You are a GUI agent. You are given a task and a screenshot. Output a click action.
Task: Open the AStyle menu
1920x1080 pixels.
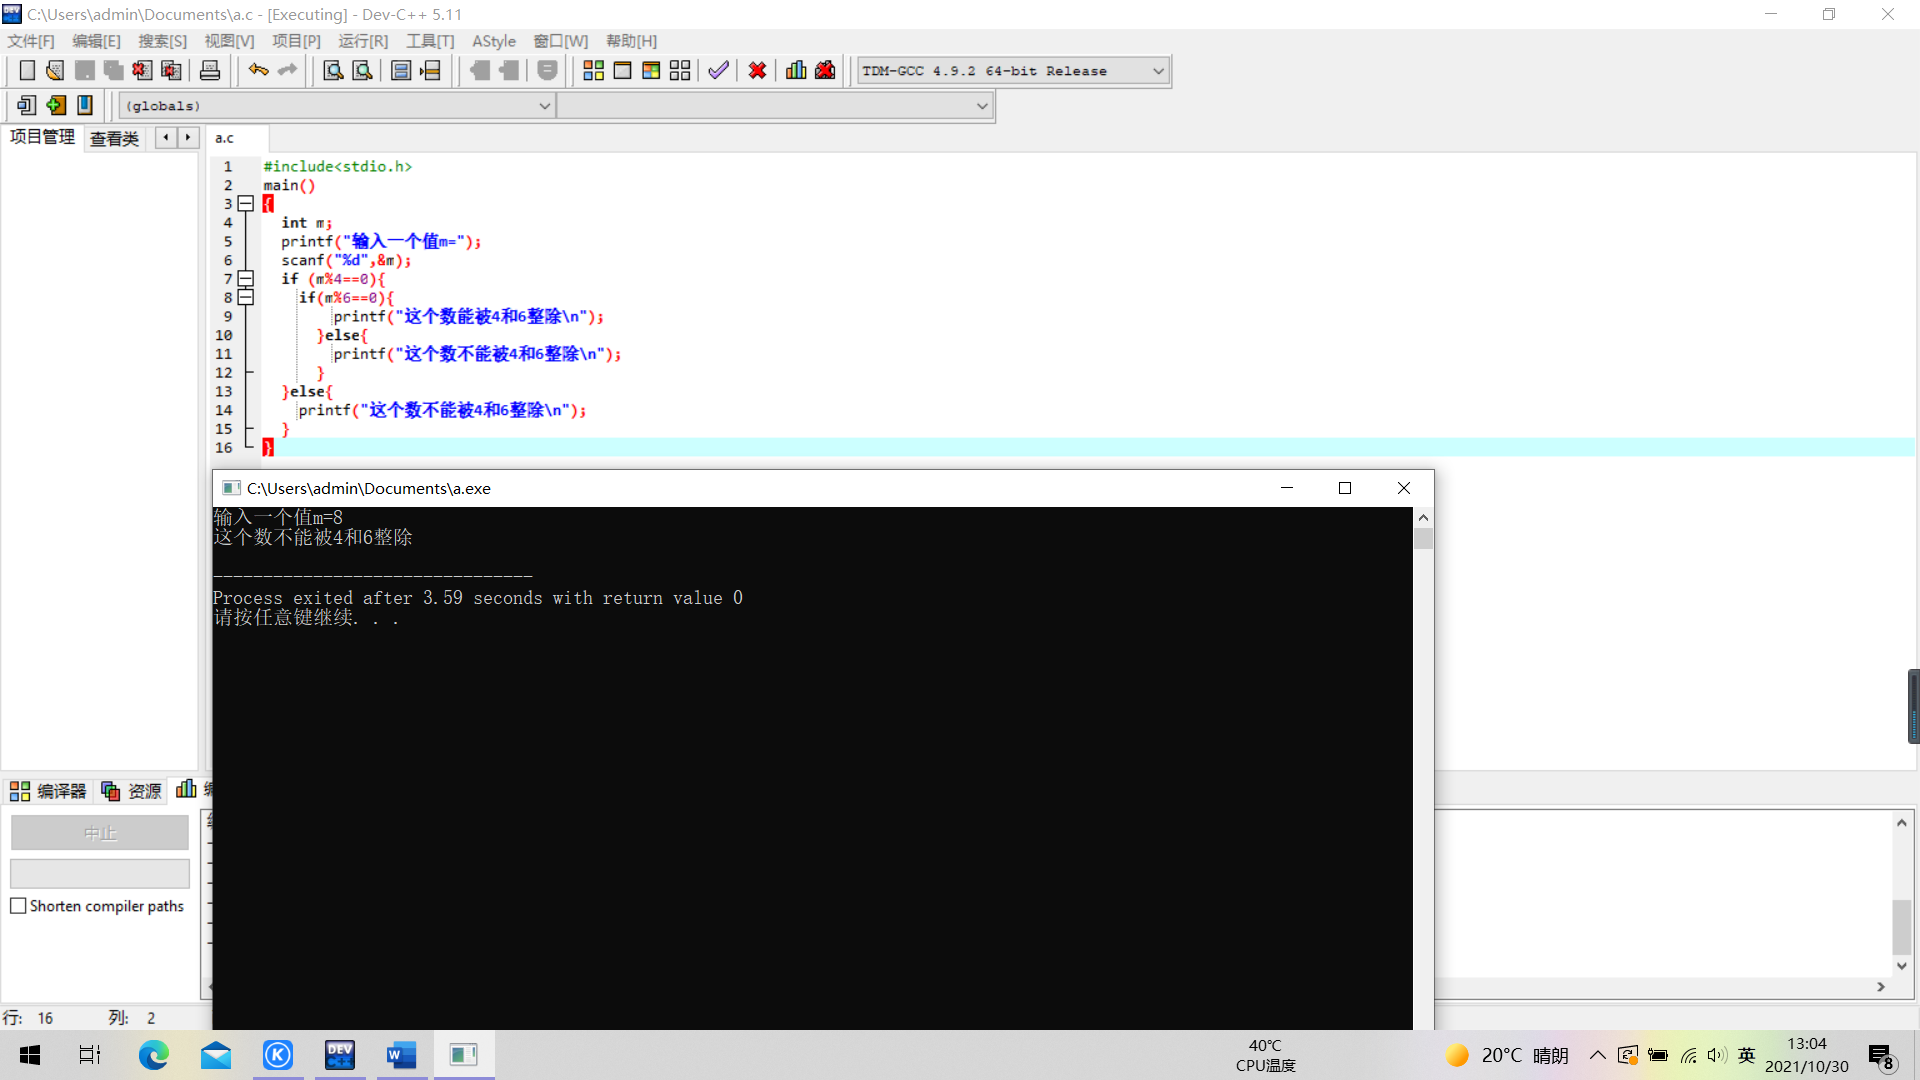[x=493, y=41]
